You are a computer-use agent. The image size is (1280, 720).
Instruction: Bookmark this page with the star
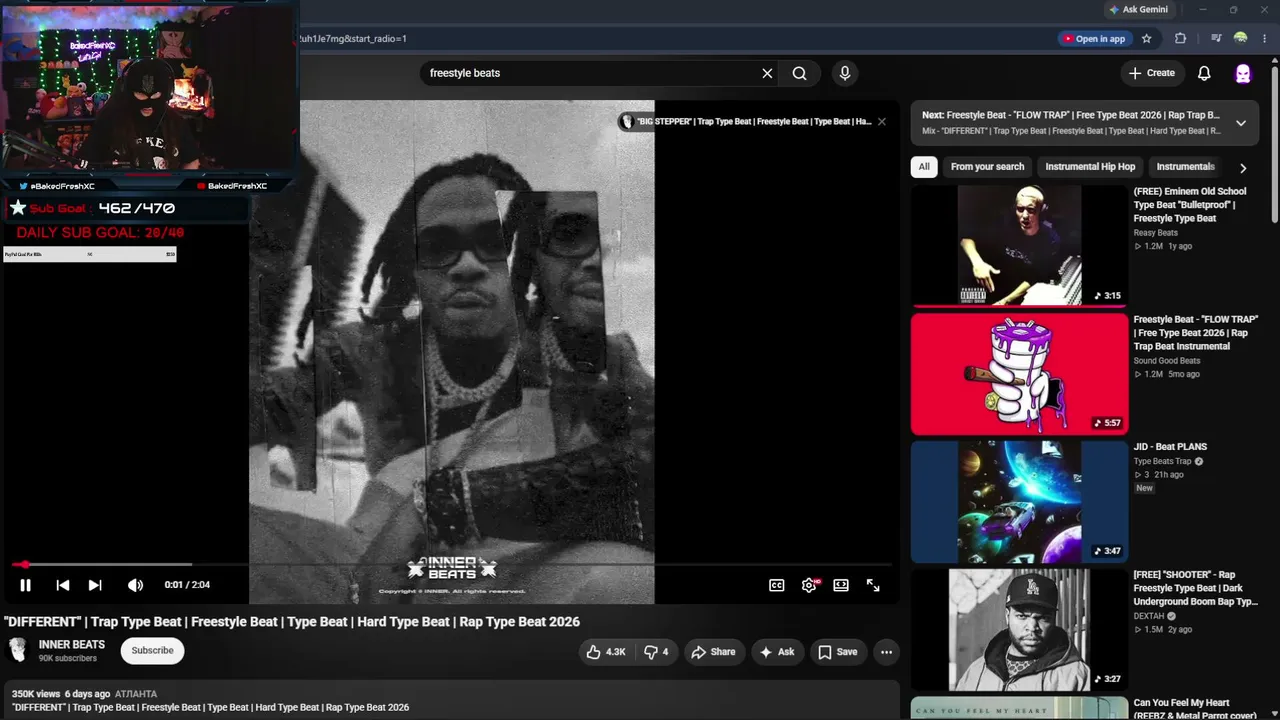click(x=1147, y=39)
